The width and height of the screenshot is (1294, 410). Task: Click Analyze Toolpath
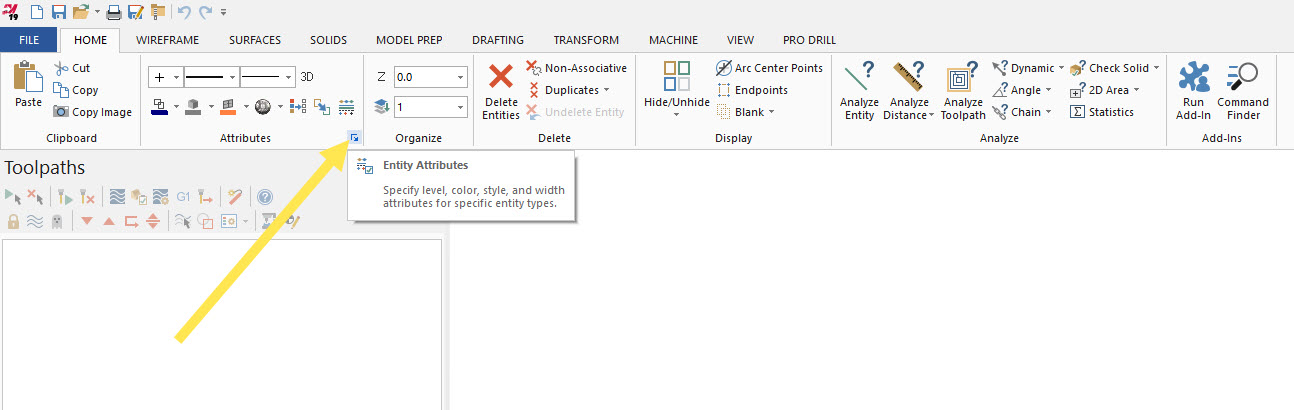pos(963,90)
